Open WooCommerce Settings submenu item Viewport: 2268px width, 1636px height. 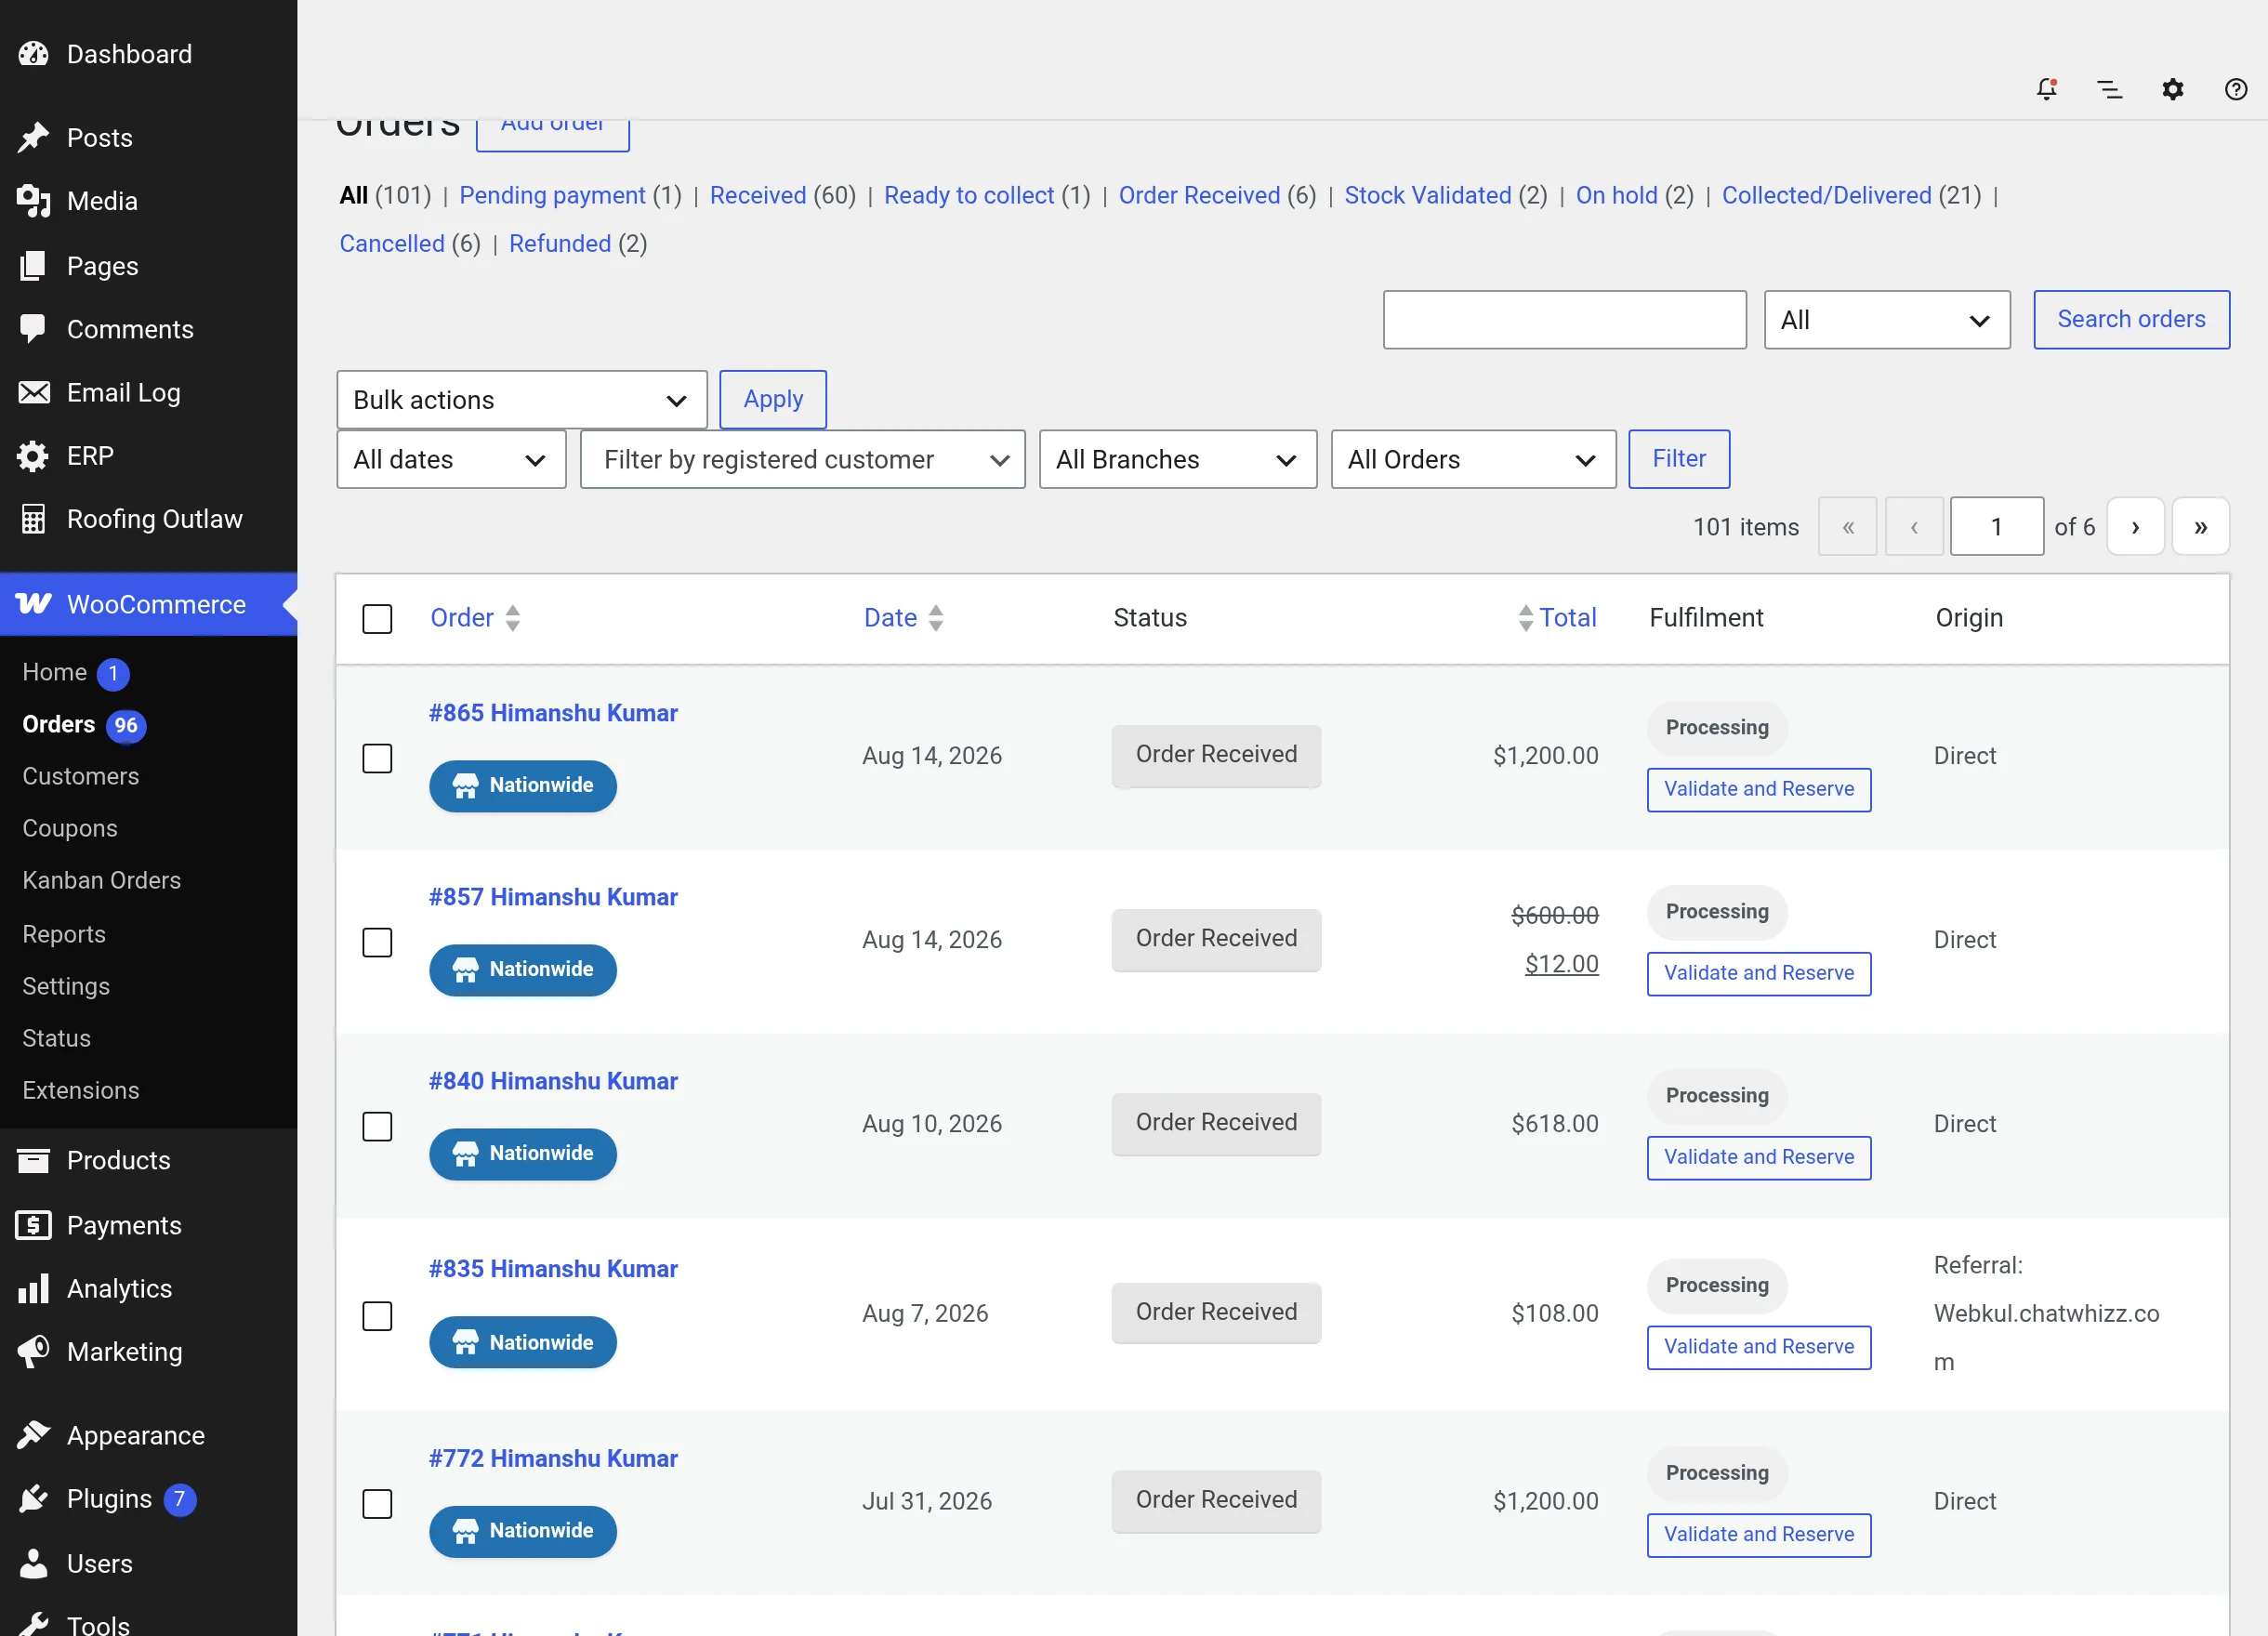(66, 986)
